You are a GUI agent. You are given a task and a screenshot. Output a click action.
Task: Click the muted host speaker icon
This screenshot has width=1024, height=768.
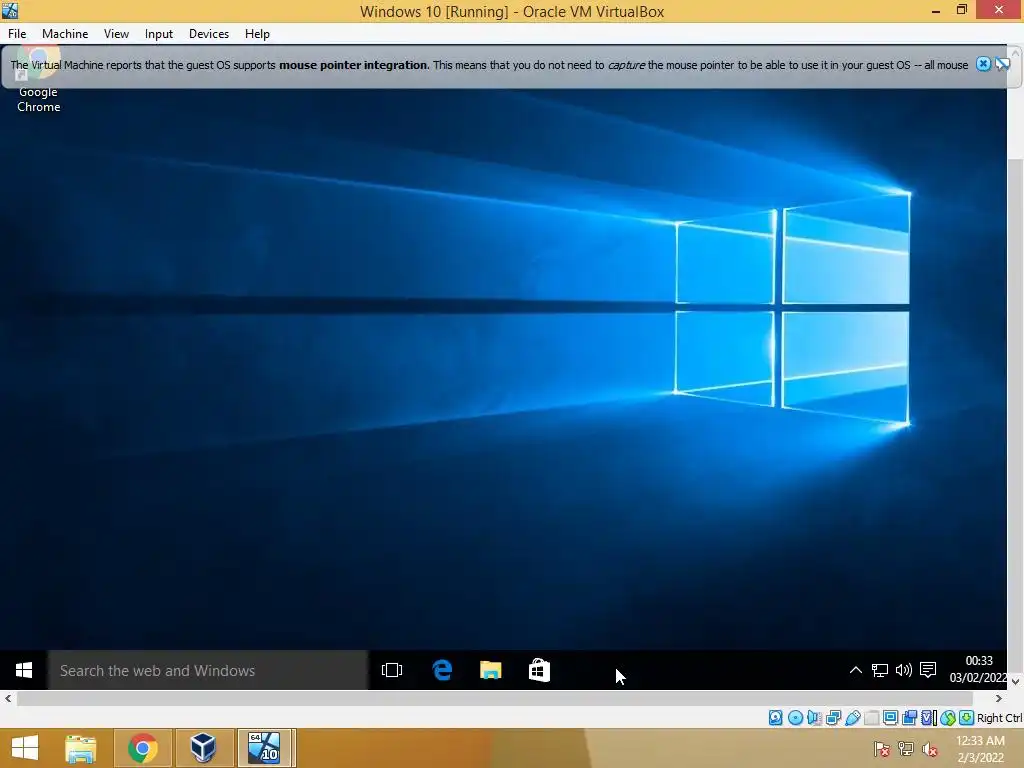[x=930, y=749]
